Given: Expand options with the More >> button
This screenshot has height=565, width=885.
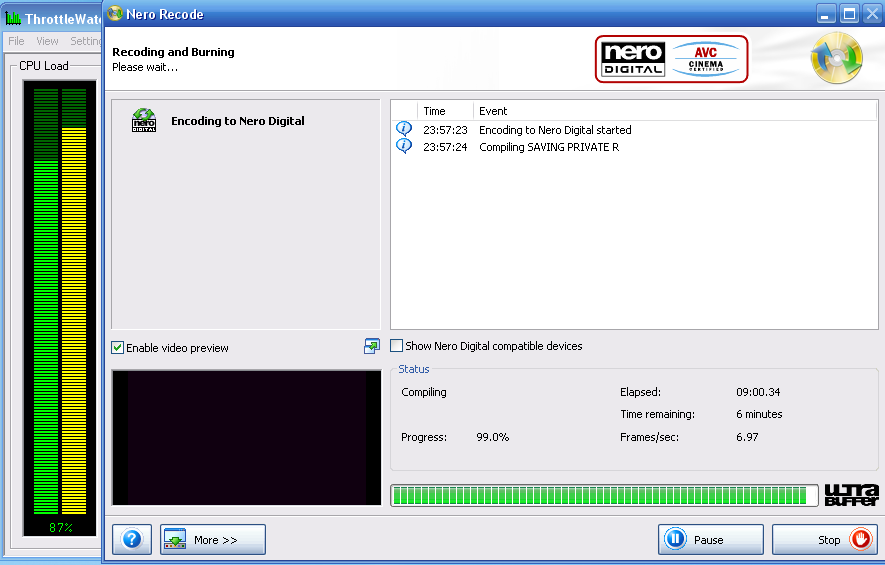Looking at the screenshot, I should click(213, 540).
